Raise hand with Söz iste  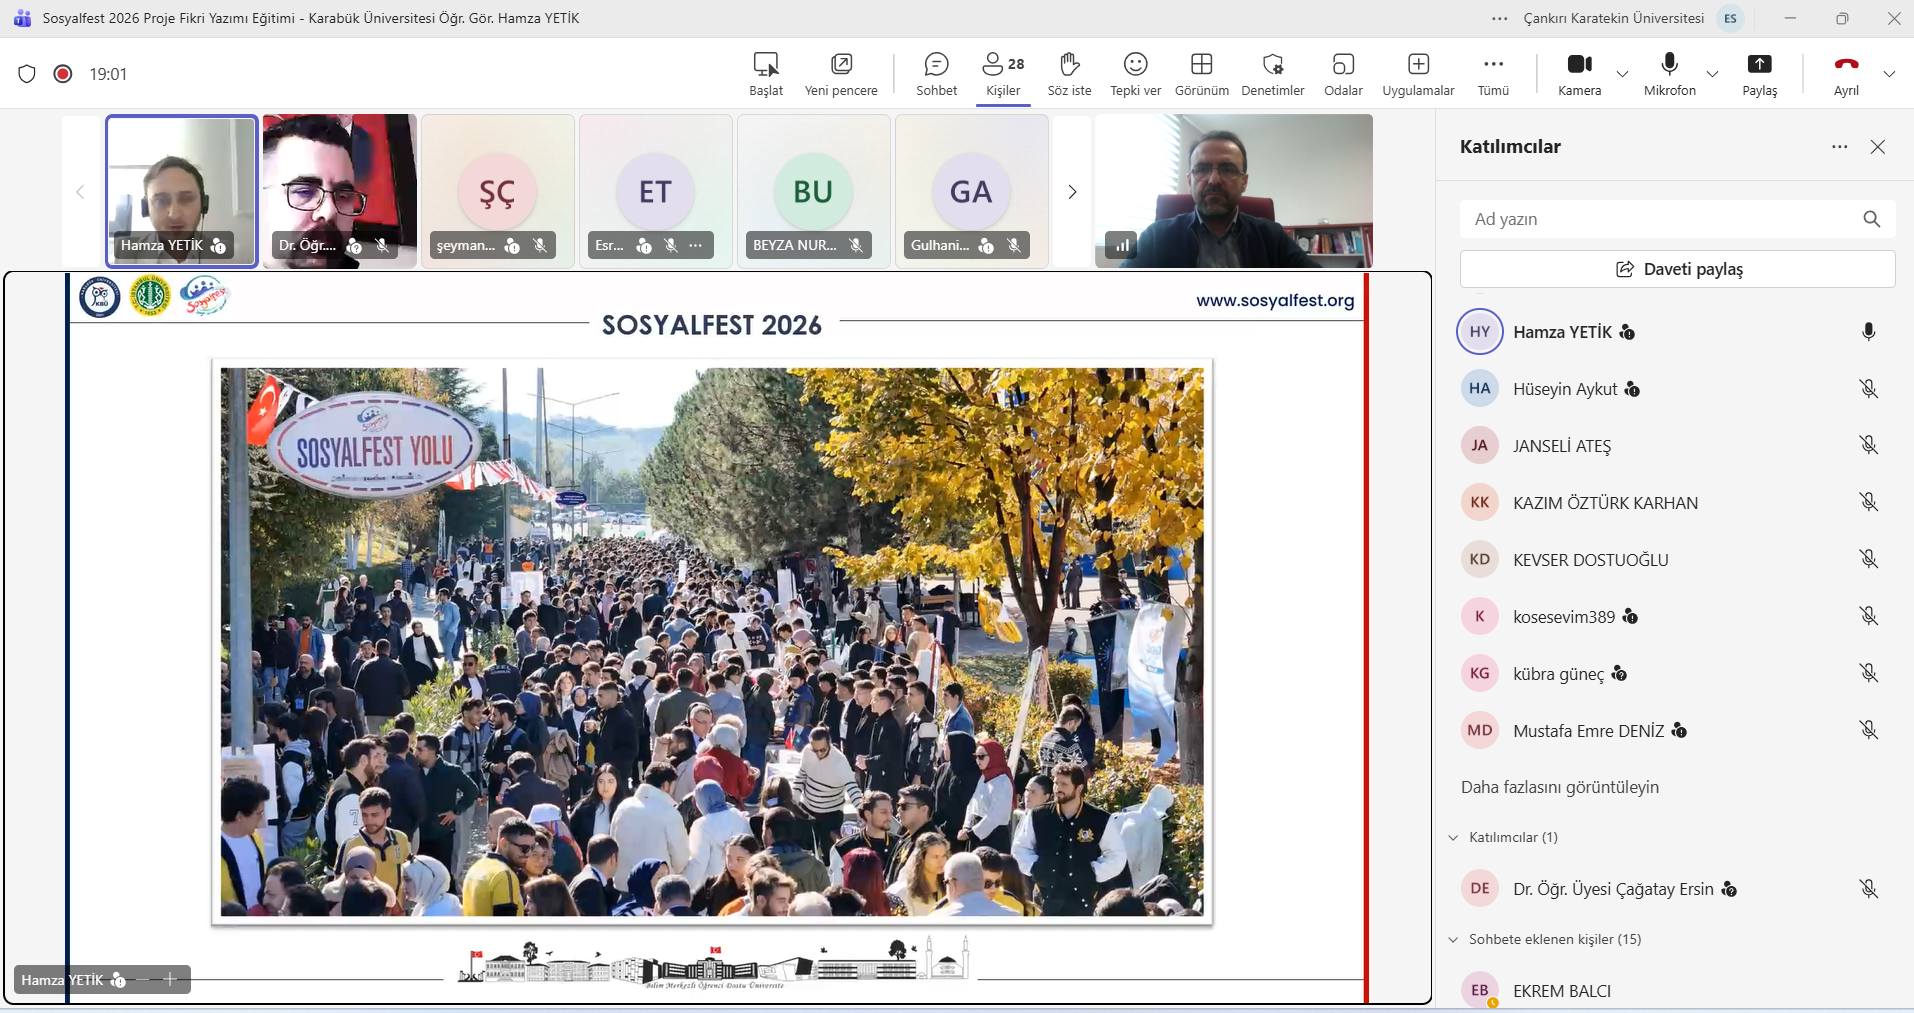coord(1069,74)
